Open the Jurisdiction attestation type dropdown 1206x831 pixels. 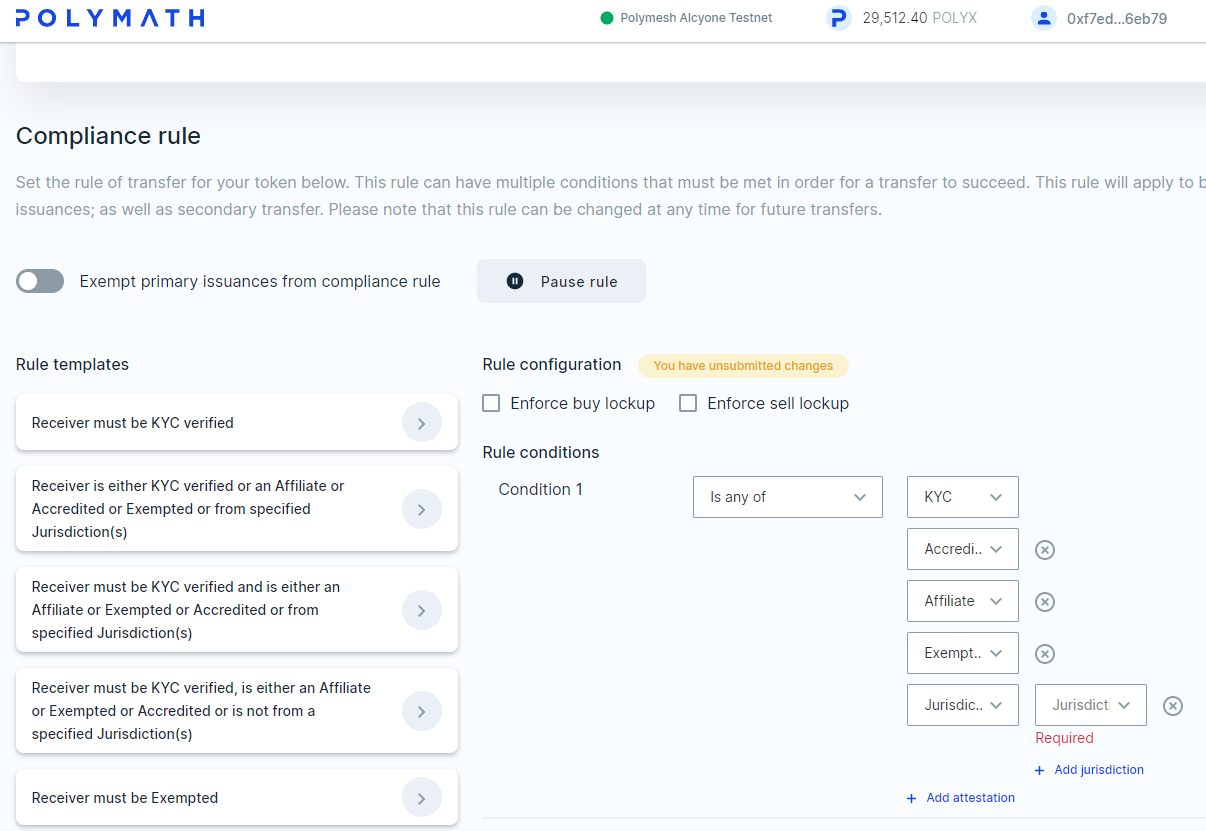pyautogui.click(x=963, y=705)
